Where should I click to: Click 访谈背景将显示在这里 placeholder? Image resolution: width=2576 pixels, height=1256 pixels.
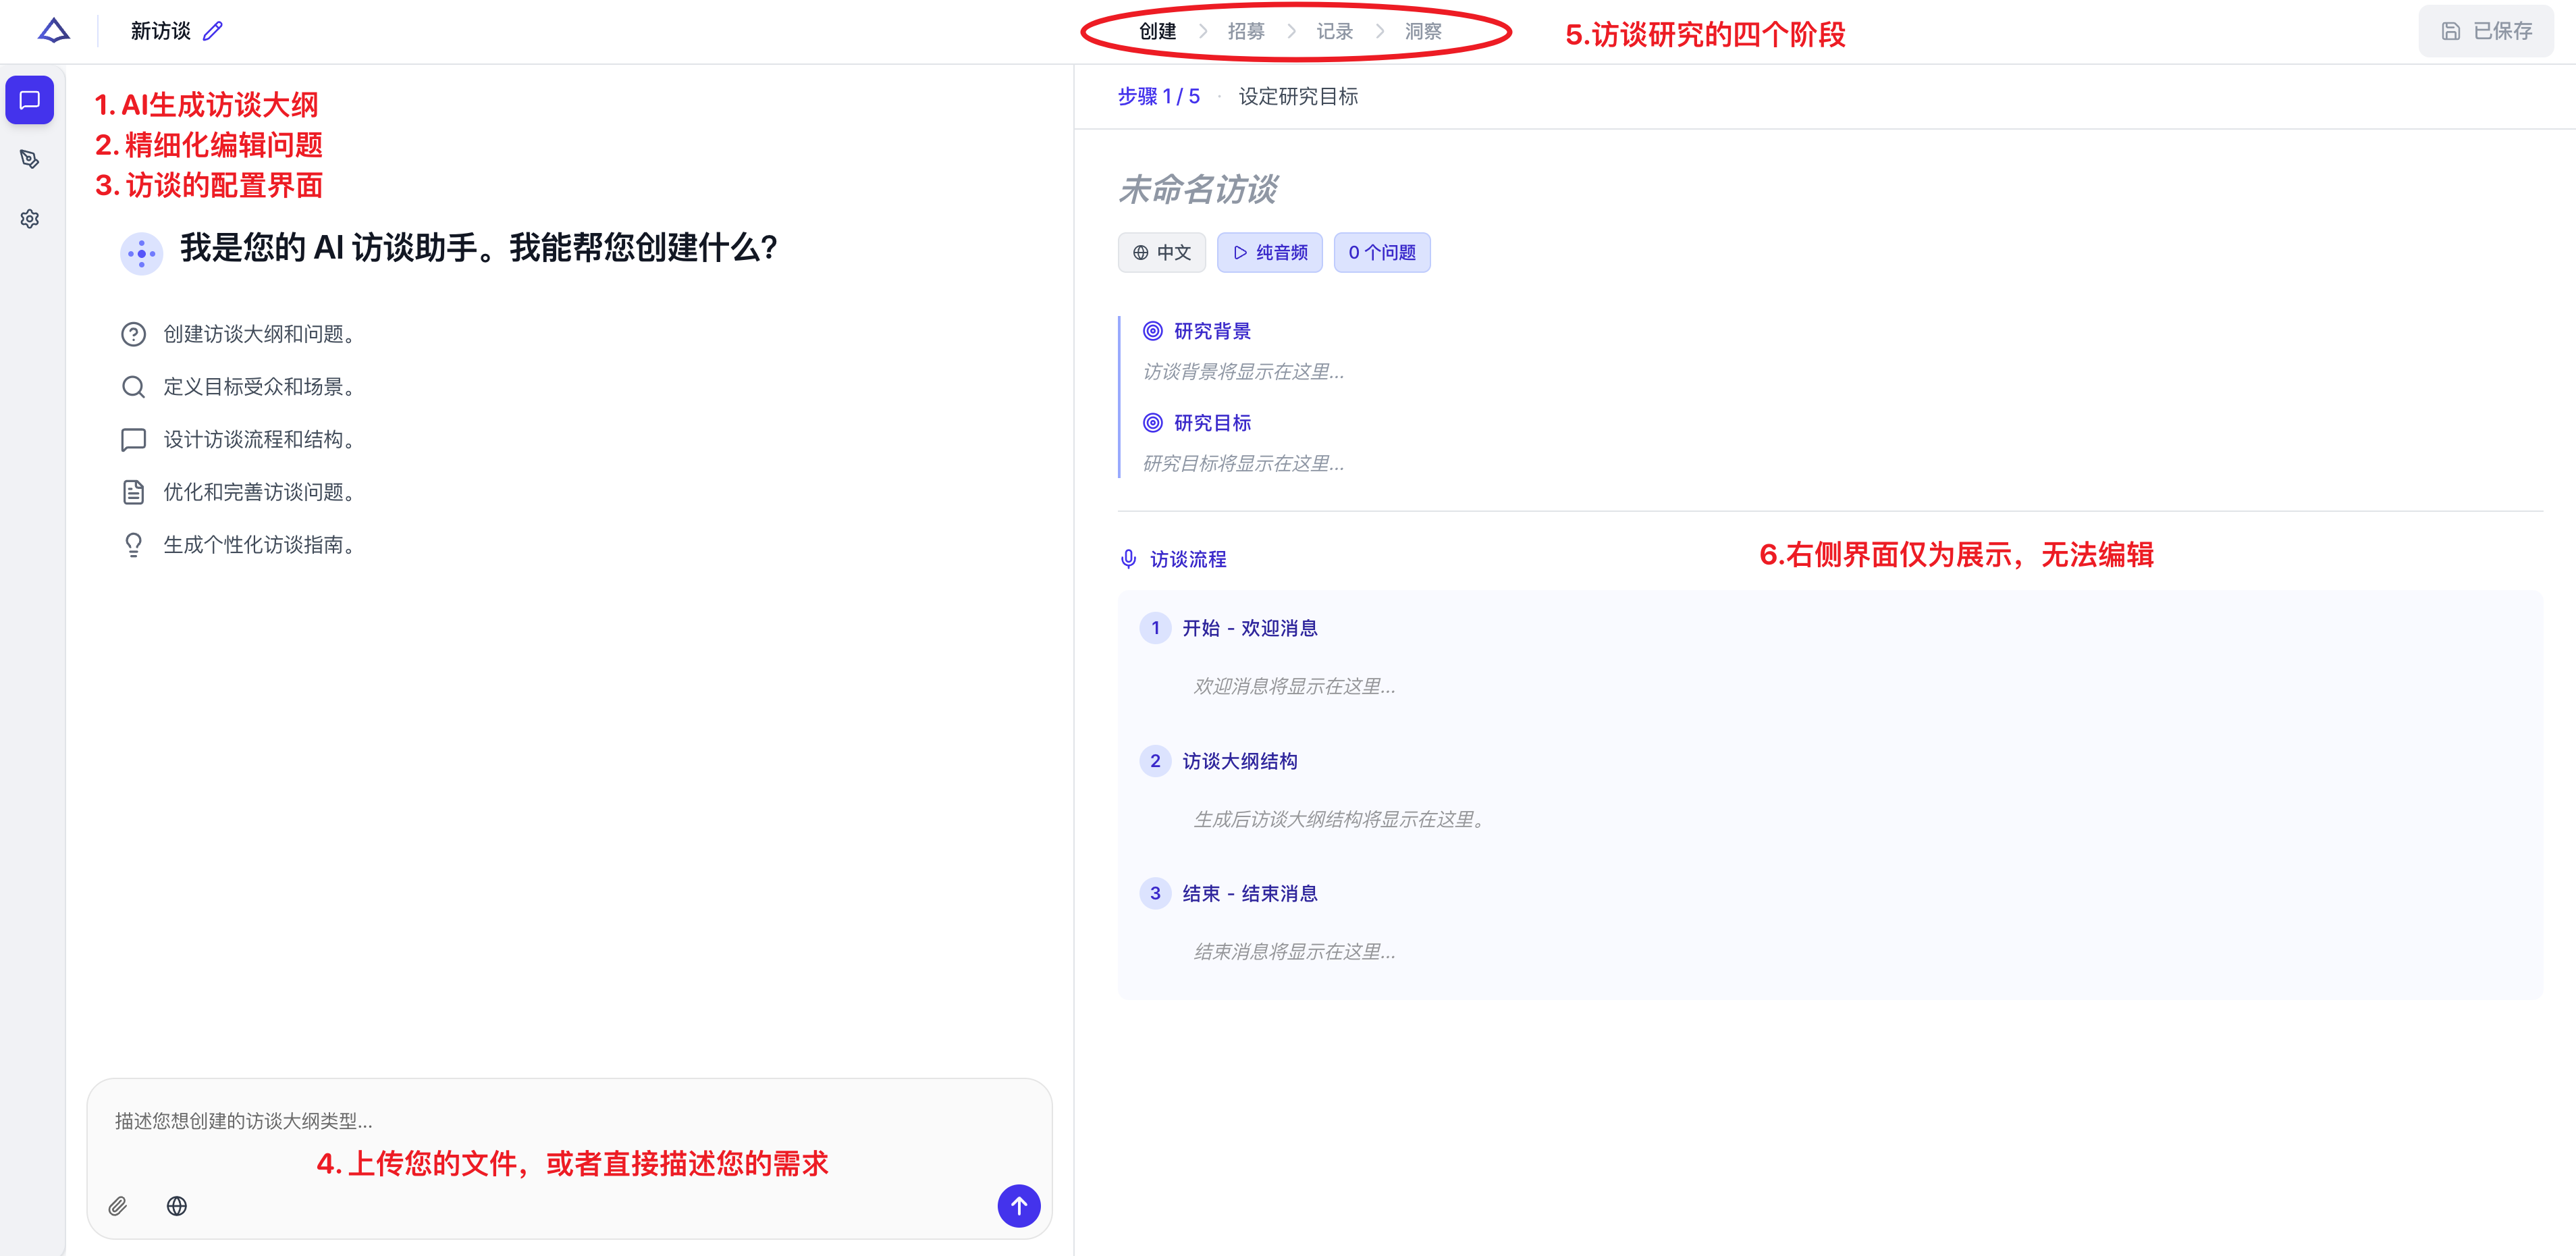click(x=1243, y=372)
